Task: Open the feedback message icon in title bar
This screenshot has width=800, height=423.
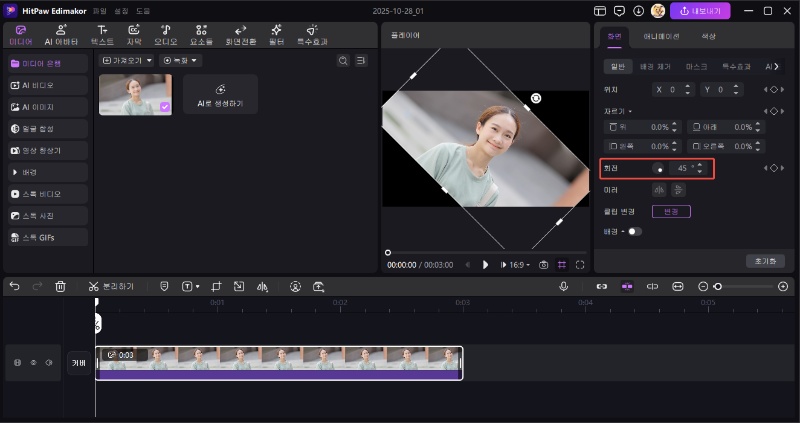Action: pyautogui.click(x=619, y=11)
